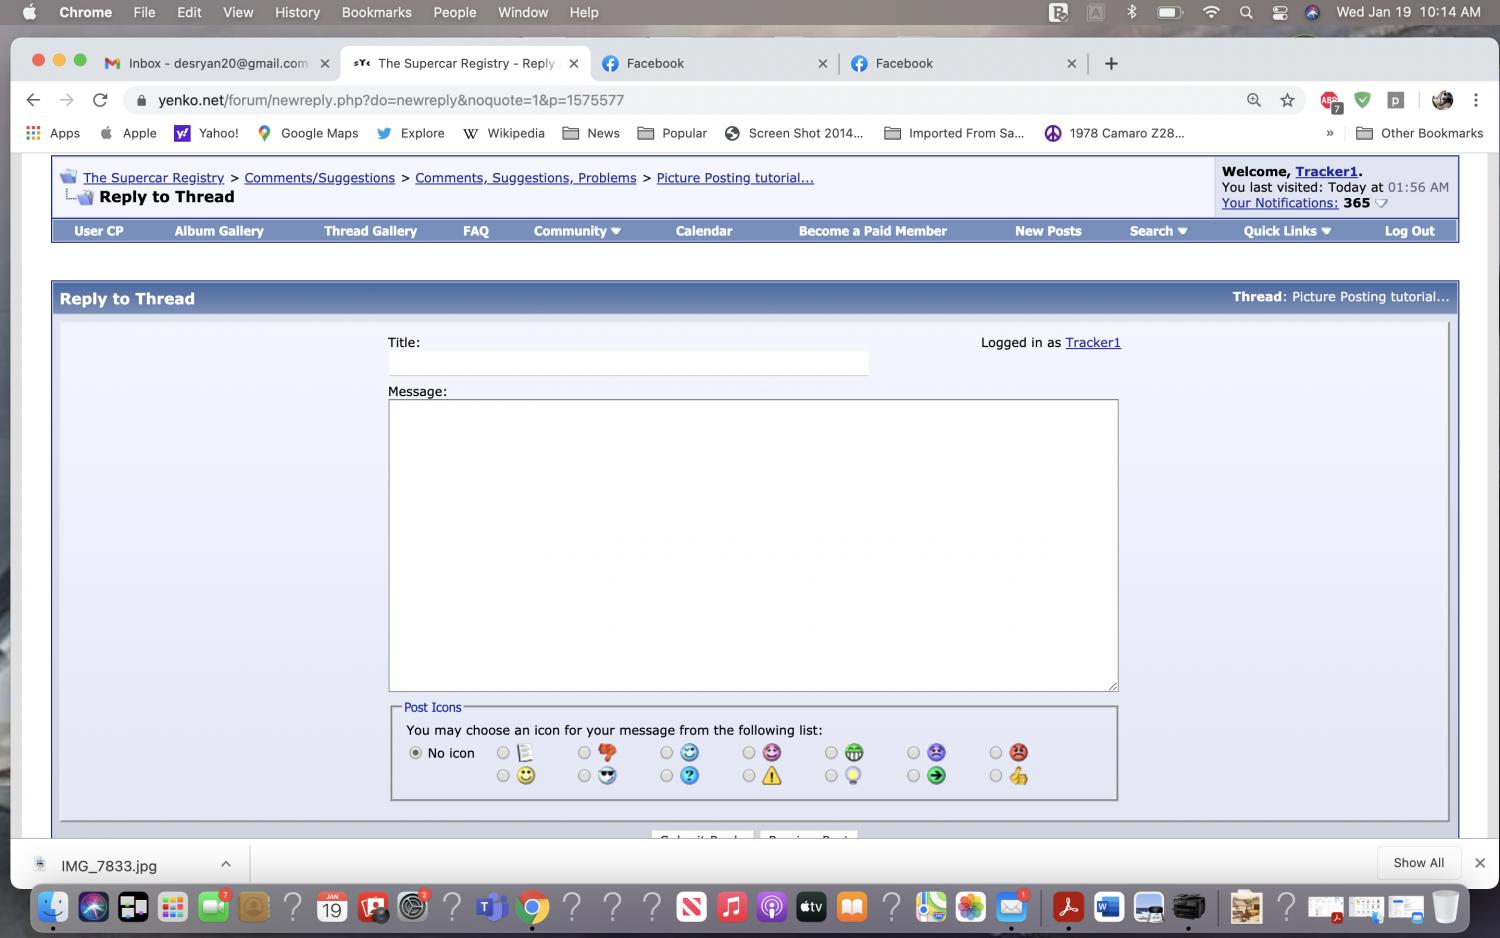The width and height of the screenshot is (1500, 938).
Task: Expand the Search dropdown in navbar
Action: (1158, 231)
